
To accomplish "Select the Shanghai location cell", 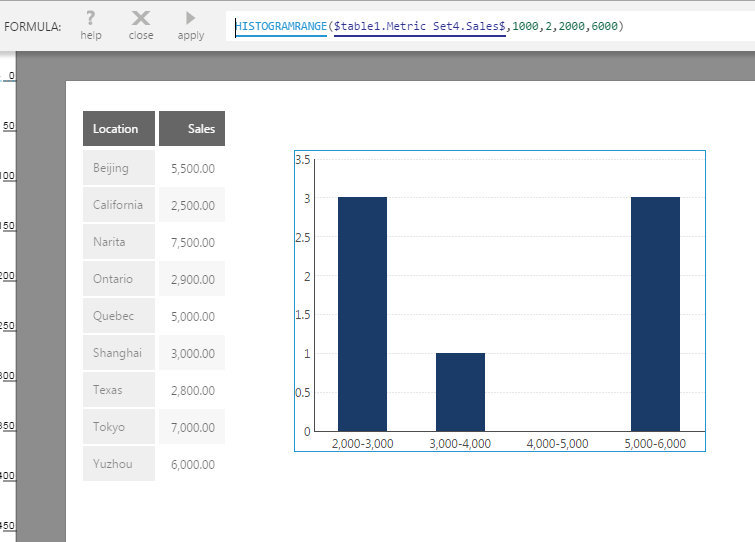I will (118, 353).
